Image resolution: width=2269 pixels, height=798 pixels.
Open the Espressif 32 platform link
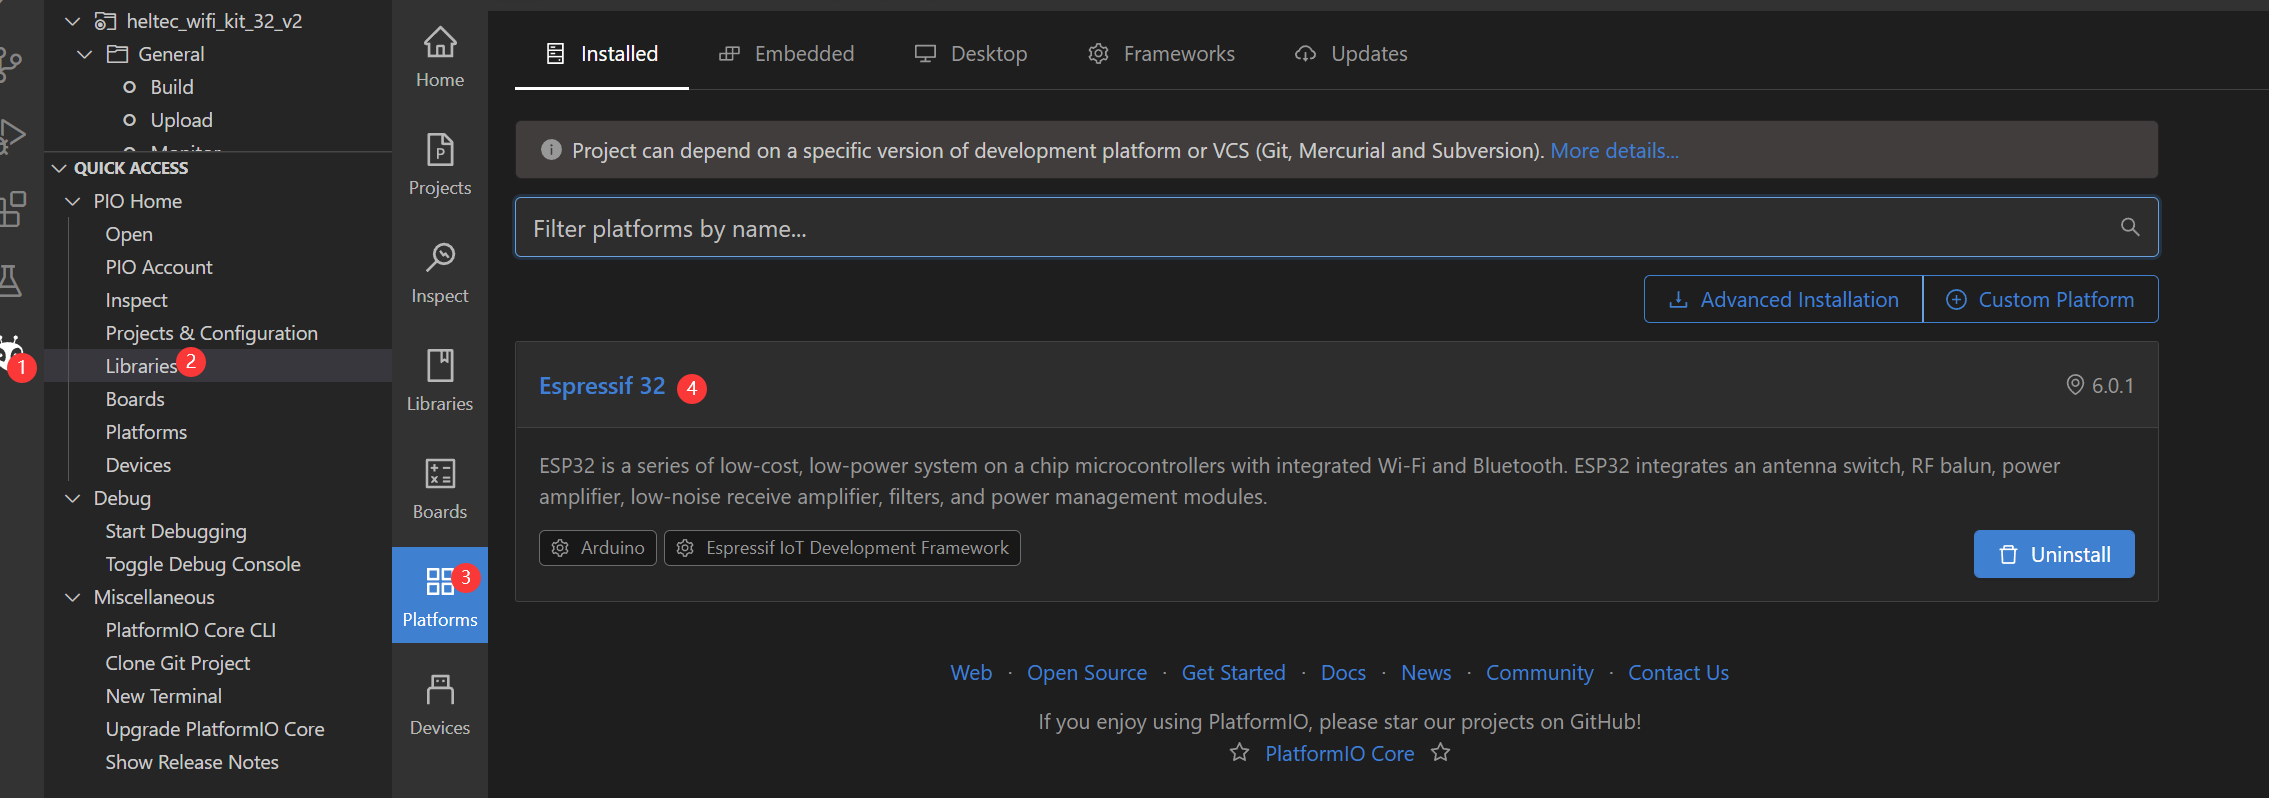(x=602, y=386)
